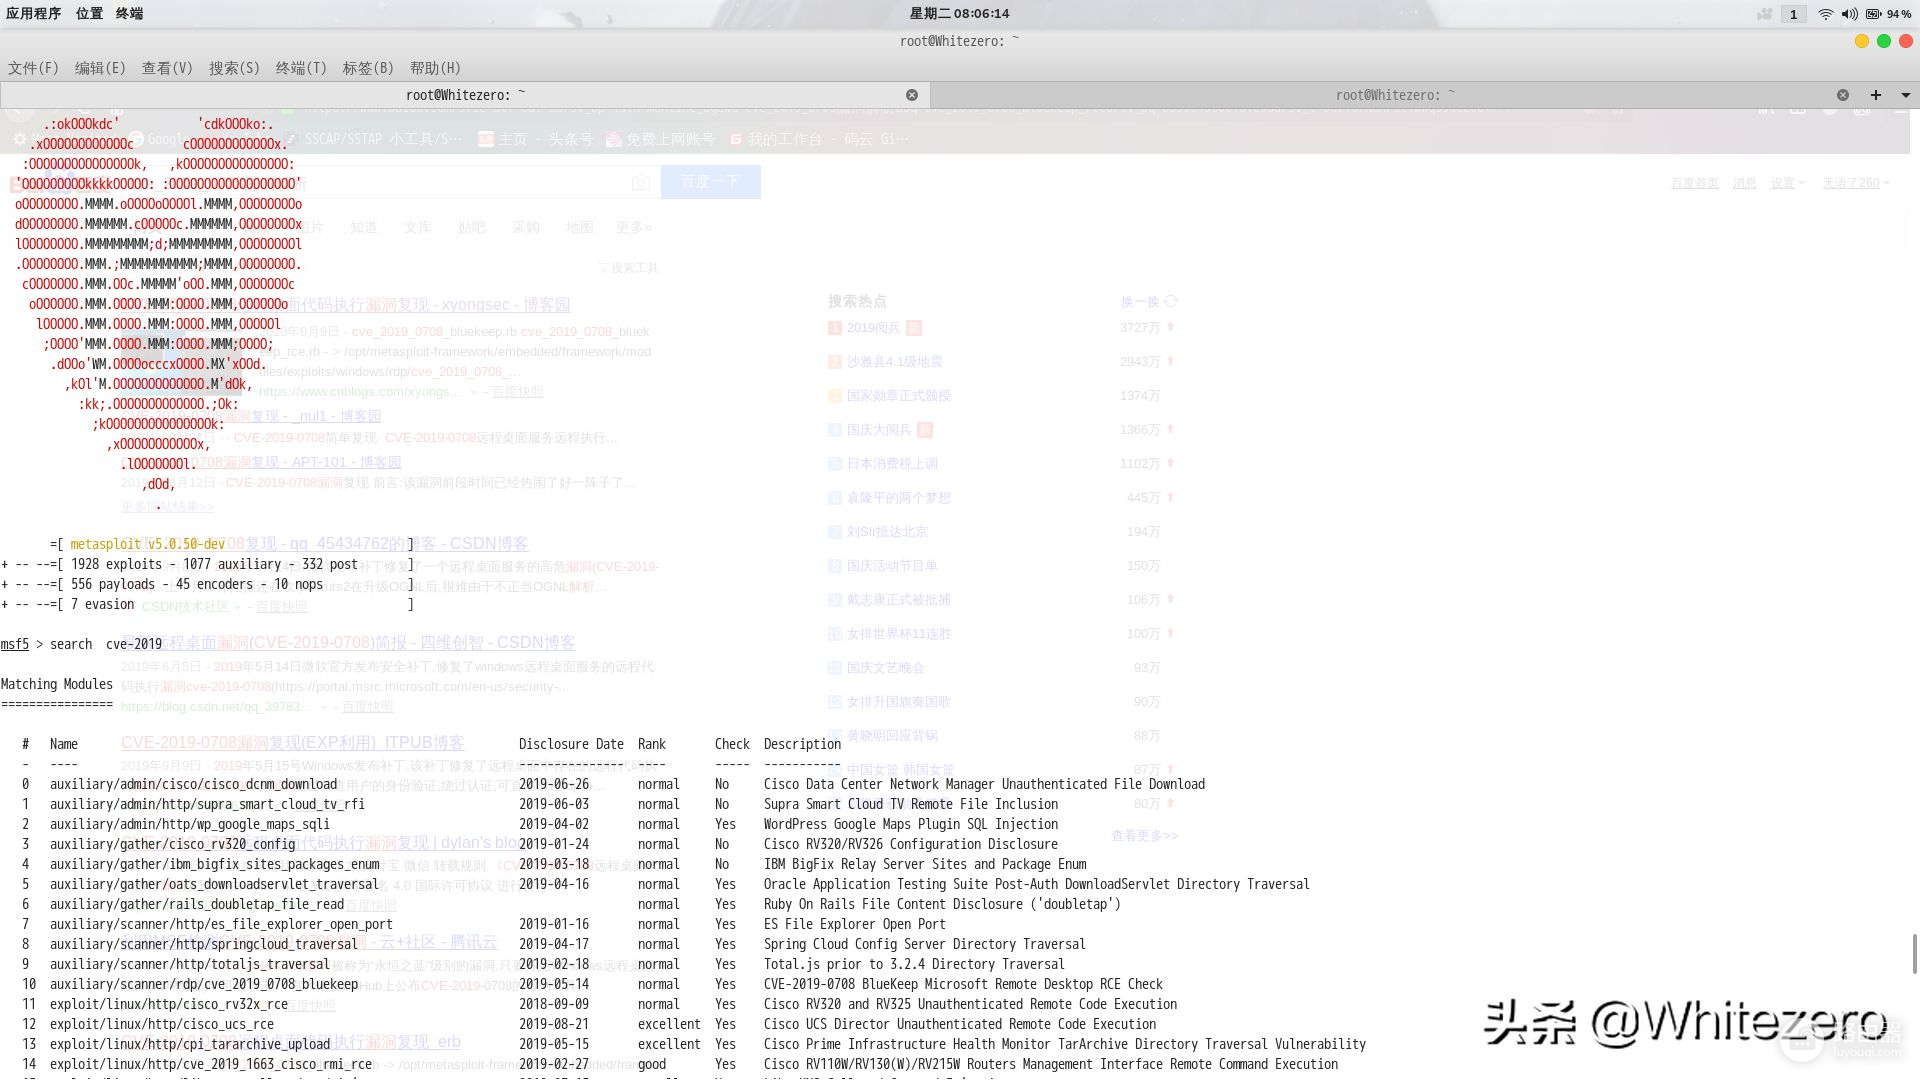This screenshot has width=1920, height=1080.
Task: Open the tab list dropdown arrow
Action: (1906, 95)
